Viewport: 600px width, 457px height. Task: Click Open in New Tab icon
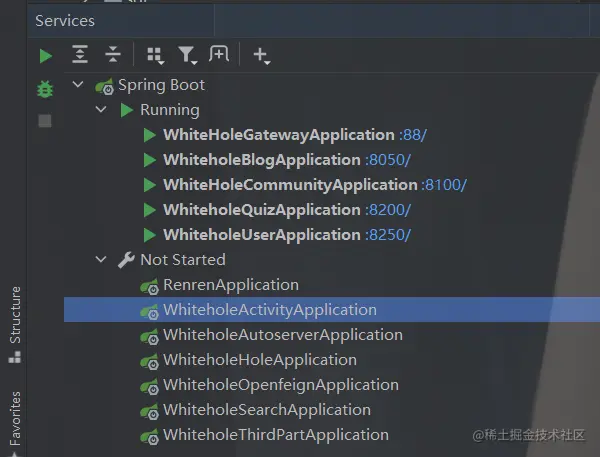click(219, 54)
